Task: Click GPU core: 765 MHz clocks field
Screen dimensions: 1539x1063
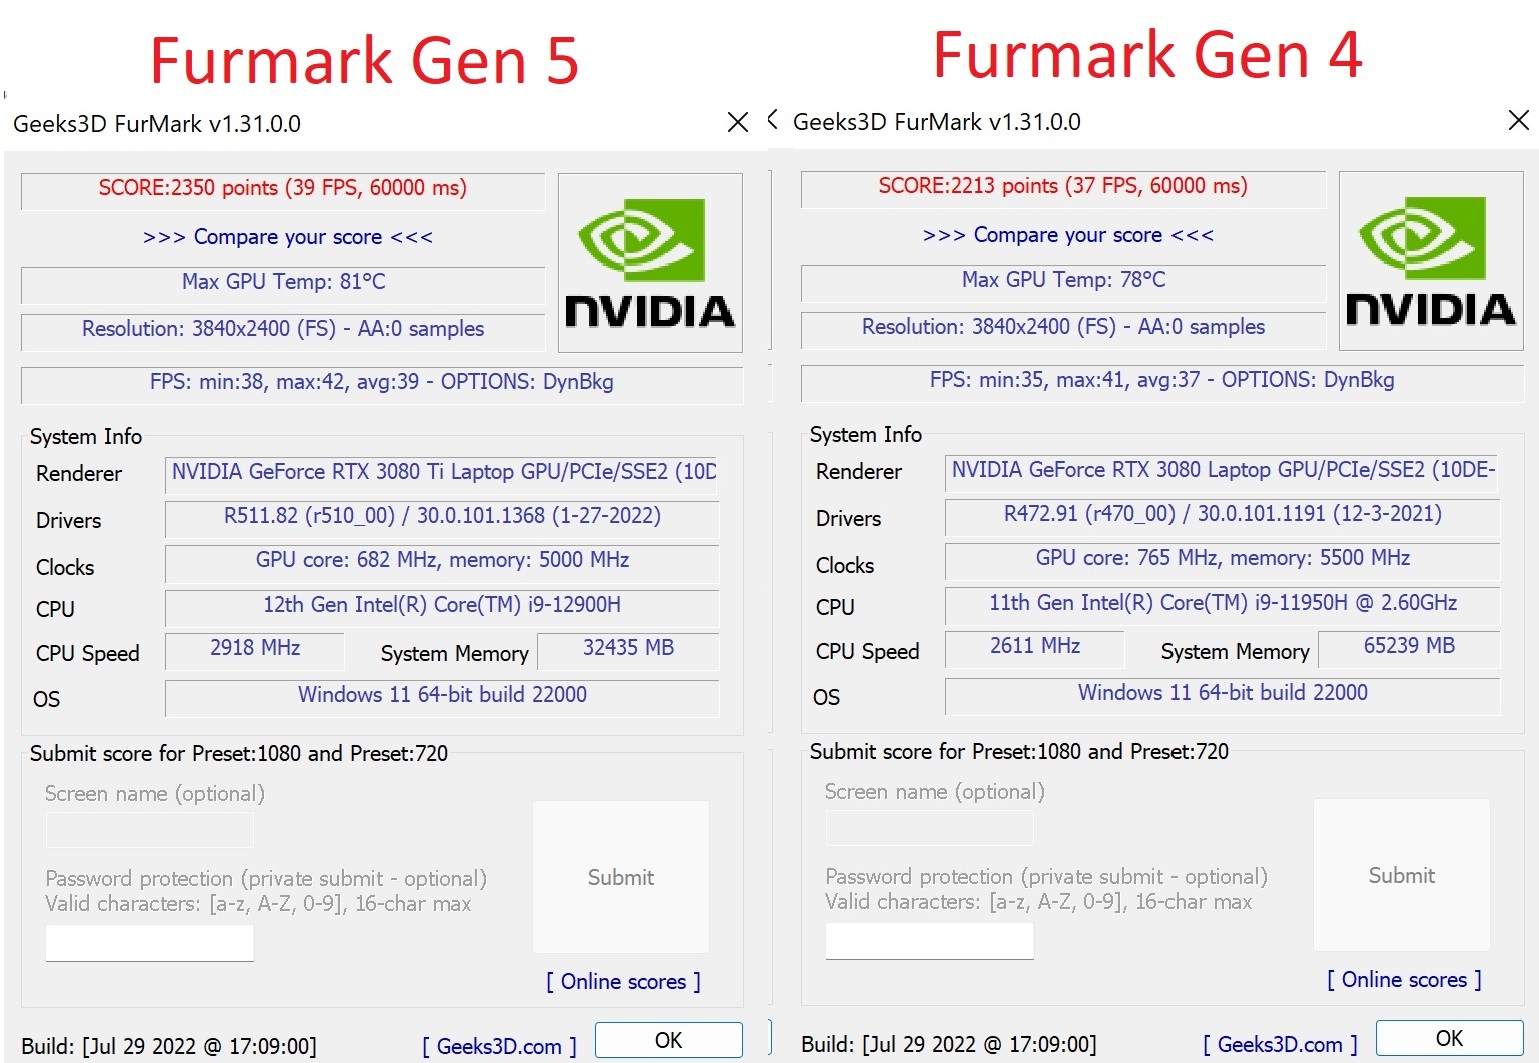Action: click(x=1222, y=560)
